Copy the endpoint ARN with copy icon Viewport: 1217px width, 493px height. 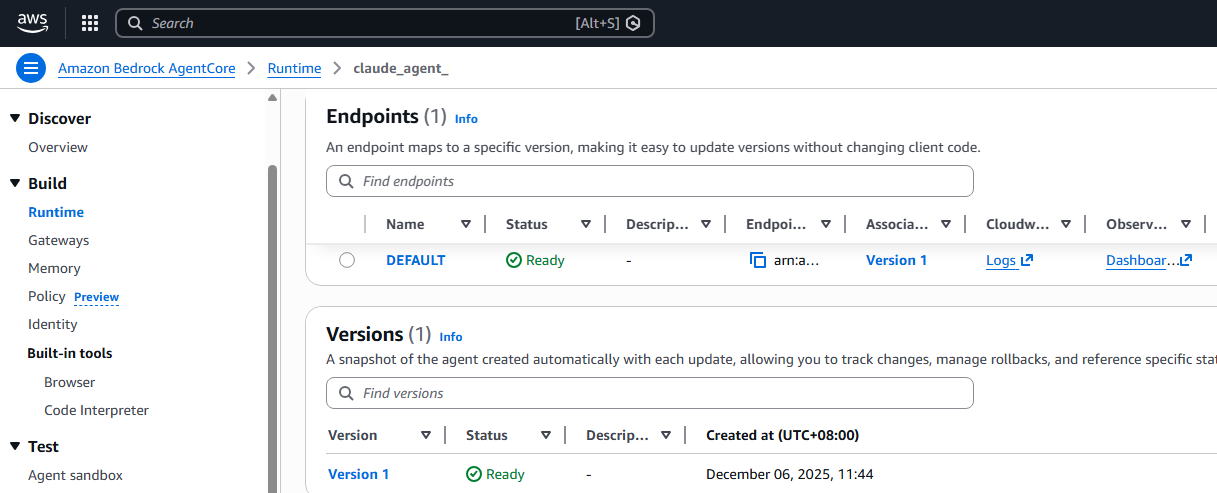tap(758, 260)
